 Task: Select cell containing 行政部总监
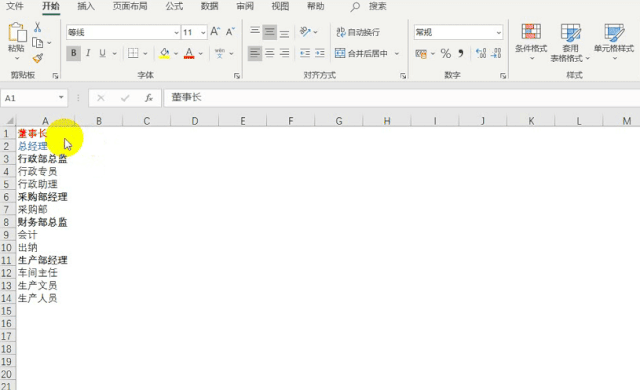click(x=45, y=158)
